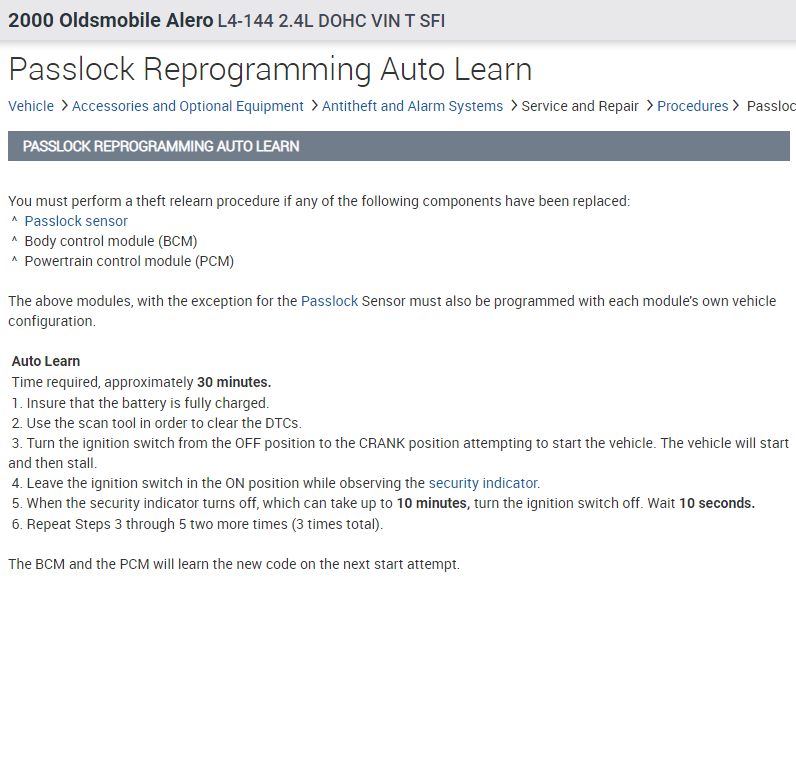Click the L4-144 2.4L DOHC VIN T SFI engine text

331,21
